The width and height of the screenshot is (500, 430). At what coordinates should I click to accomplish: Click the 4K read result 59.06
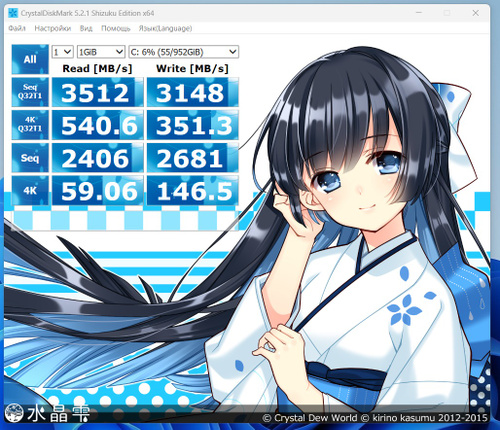click(x=98, y=191)
